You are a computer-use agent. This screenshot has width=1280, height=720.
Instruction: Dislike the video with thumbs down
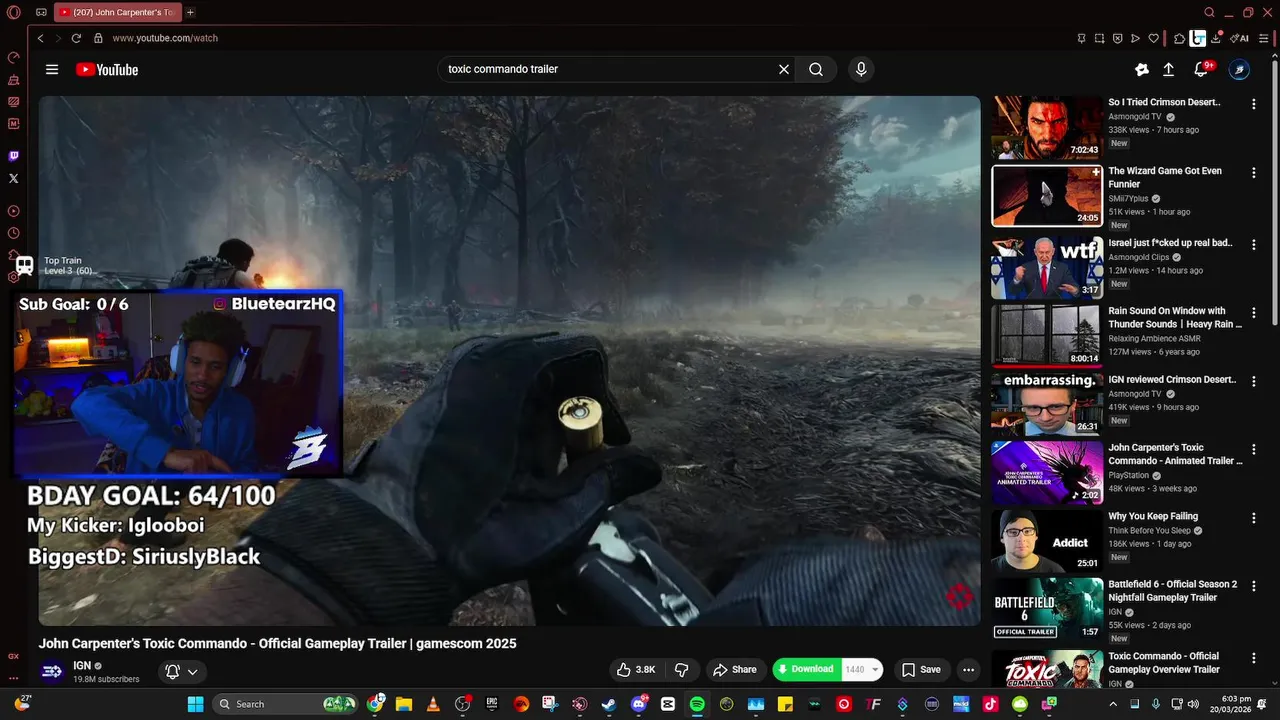pos(682,669)
